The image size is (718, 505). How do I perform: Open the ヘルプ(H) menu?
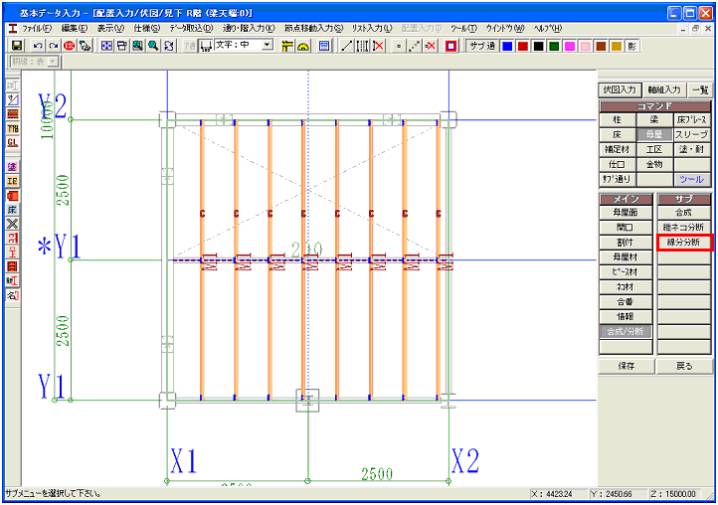pyautogui.click(x=548, y=28)
